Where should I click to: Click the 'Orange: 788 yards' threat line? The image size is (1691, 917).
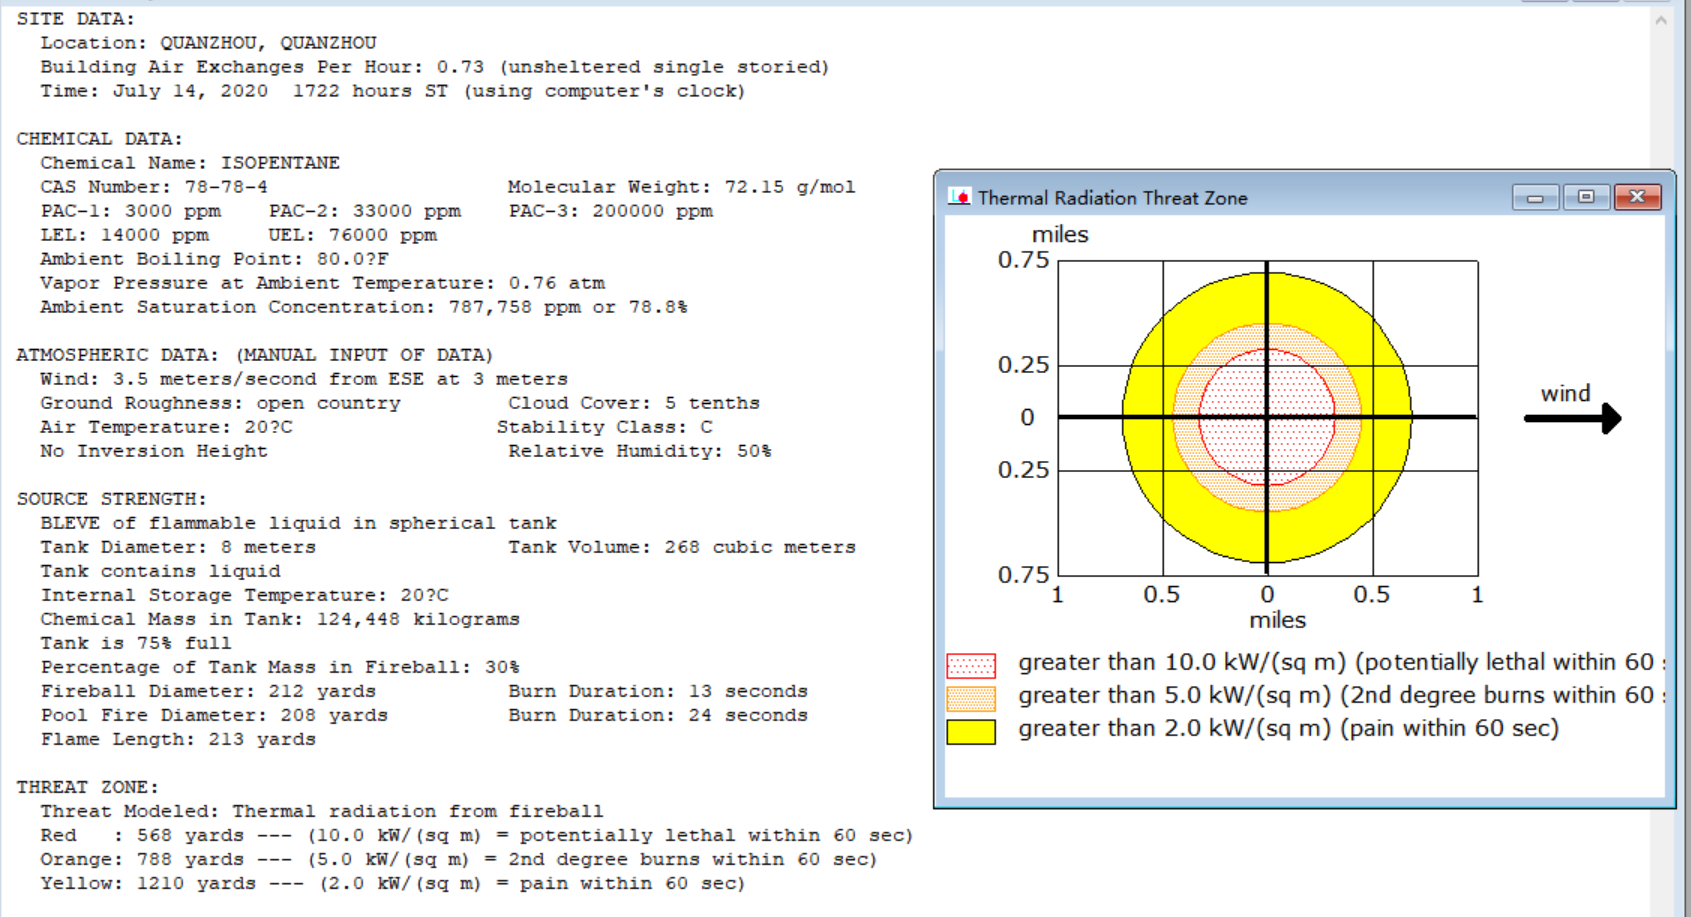458,859
